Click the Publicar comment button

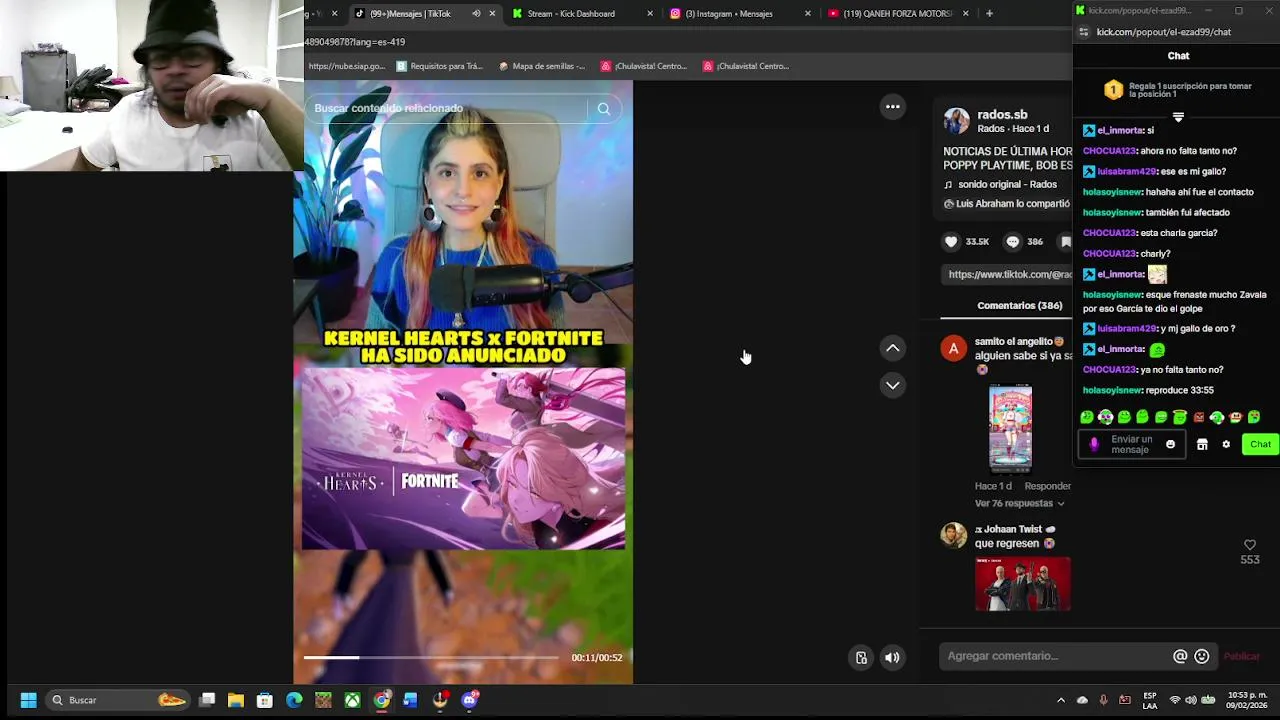[x=1241, y=656]
